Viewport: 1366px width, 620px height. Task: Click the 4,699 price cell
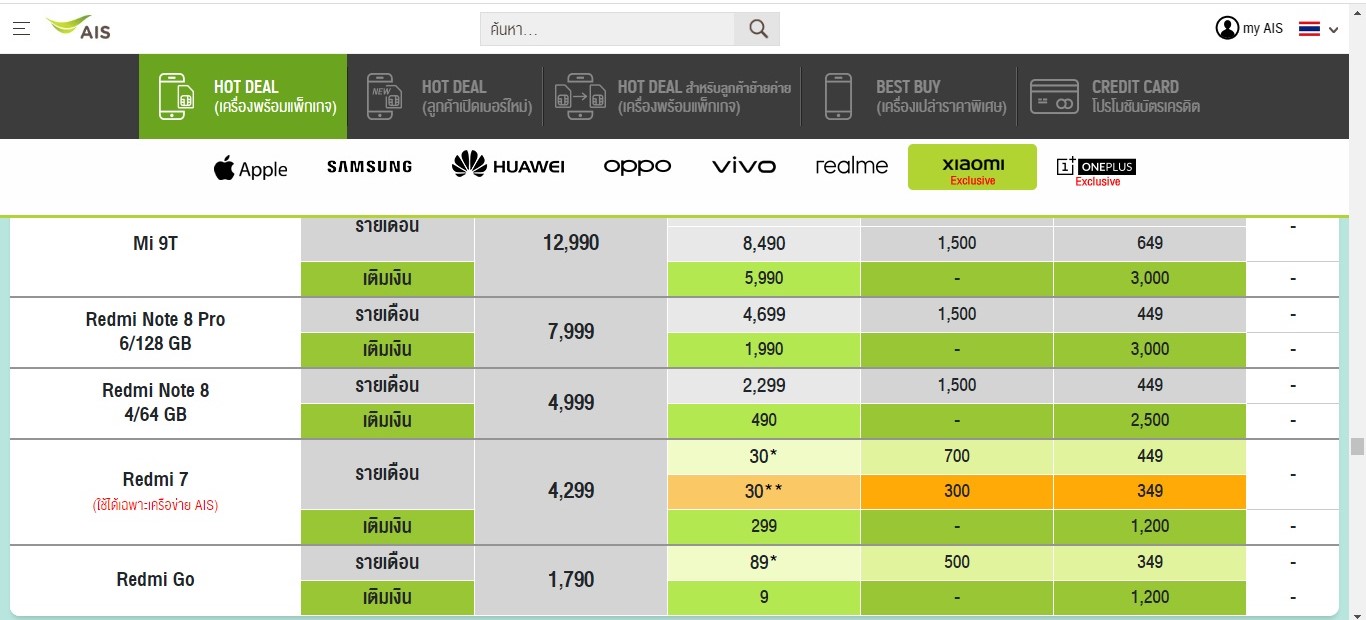pos(764,315)
